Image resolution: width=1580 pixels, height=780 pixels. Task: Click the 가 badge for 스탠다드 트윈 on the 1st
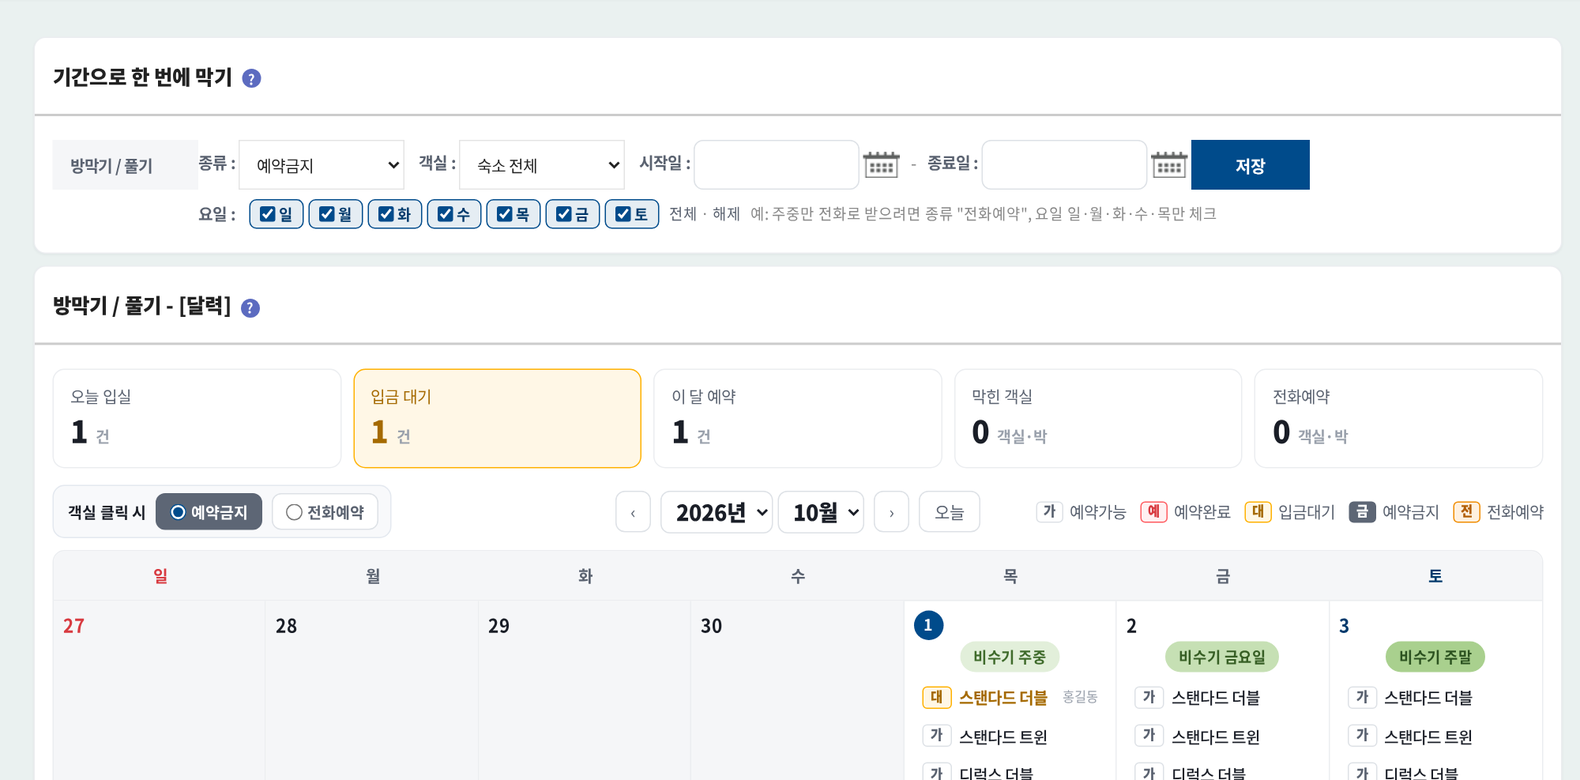click(936, 736)
